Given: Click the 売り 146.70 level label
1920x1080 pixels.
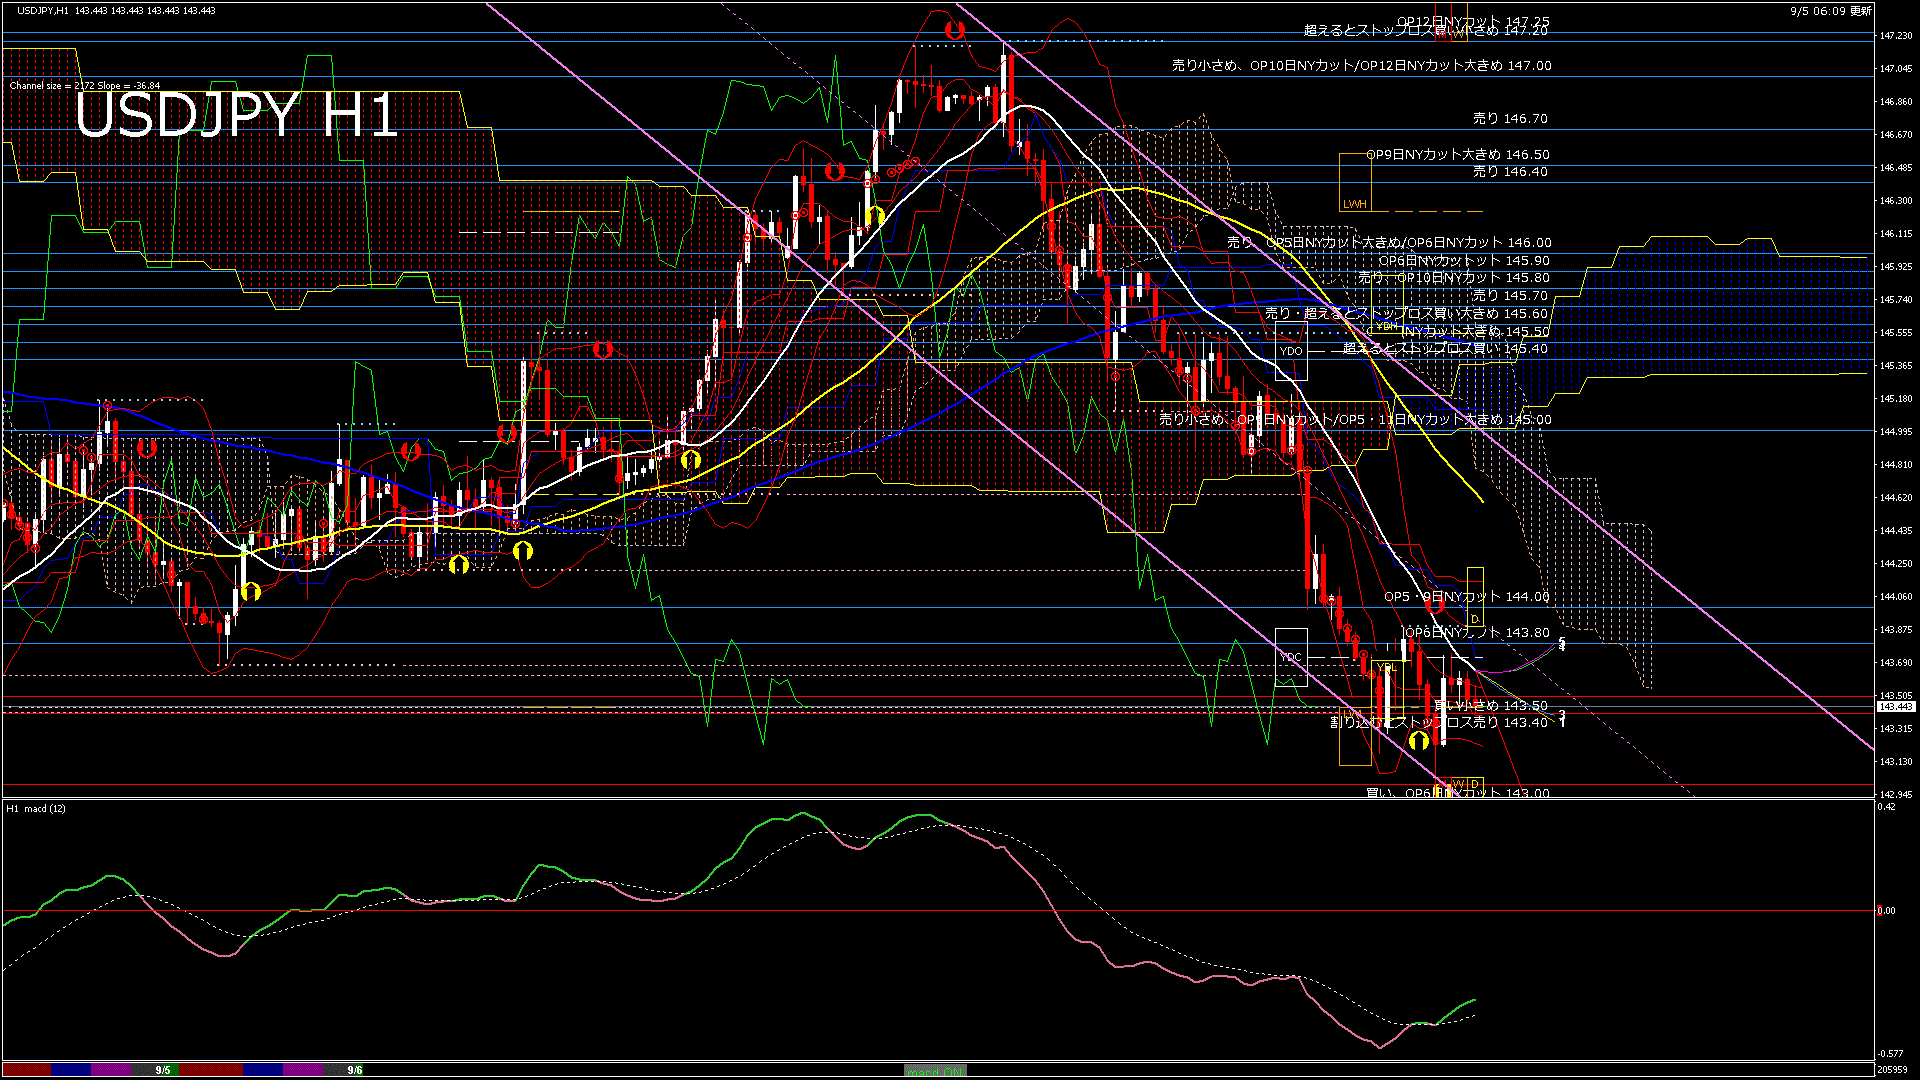Looking at the screenshot, I should pyautogui.click(x=1510, y=118).
